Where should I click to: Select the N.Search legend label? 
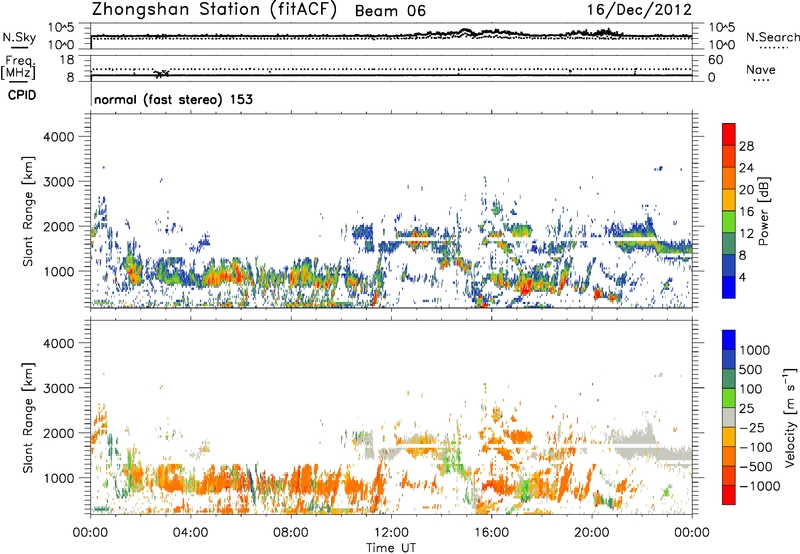pos(772,37)
